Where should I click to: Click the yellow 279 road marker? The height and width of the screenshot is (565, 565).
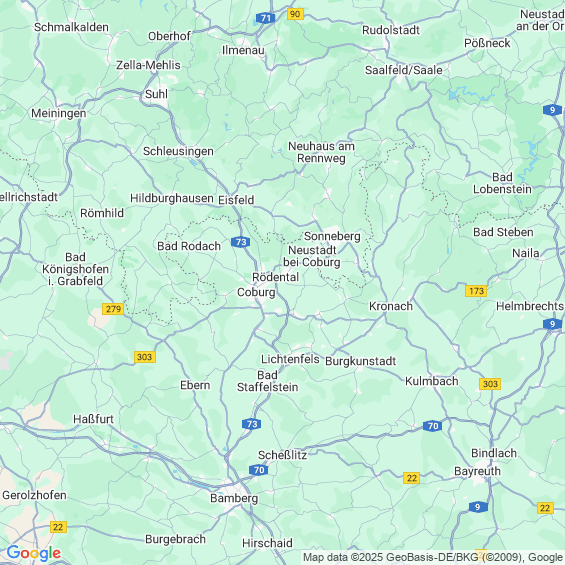[x=113, y=309]
